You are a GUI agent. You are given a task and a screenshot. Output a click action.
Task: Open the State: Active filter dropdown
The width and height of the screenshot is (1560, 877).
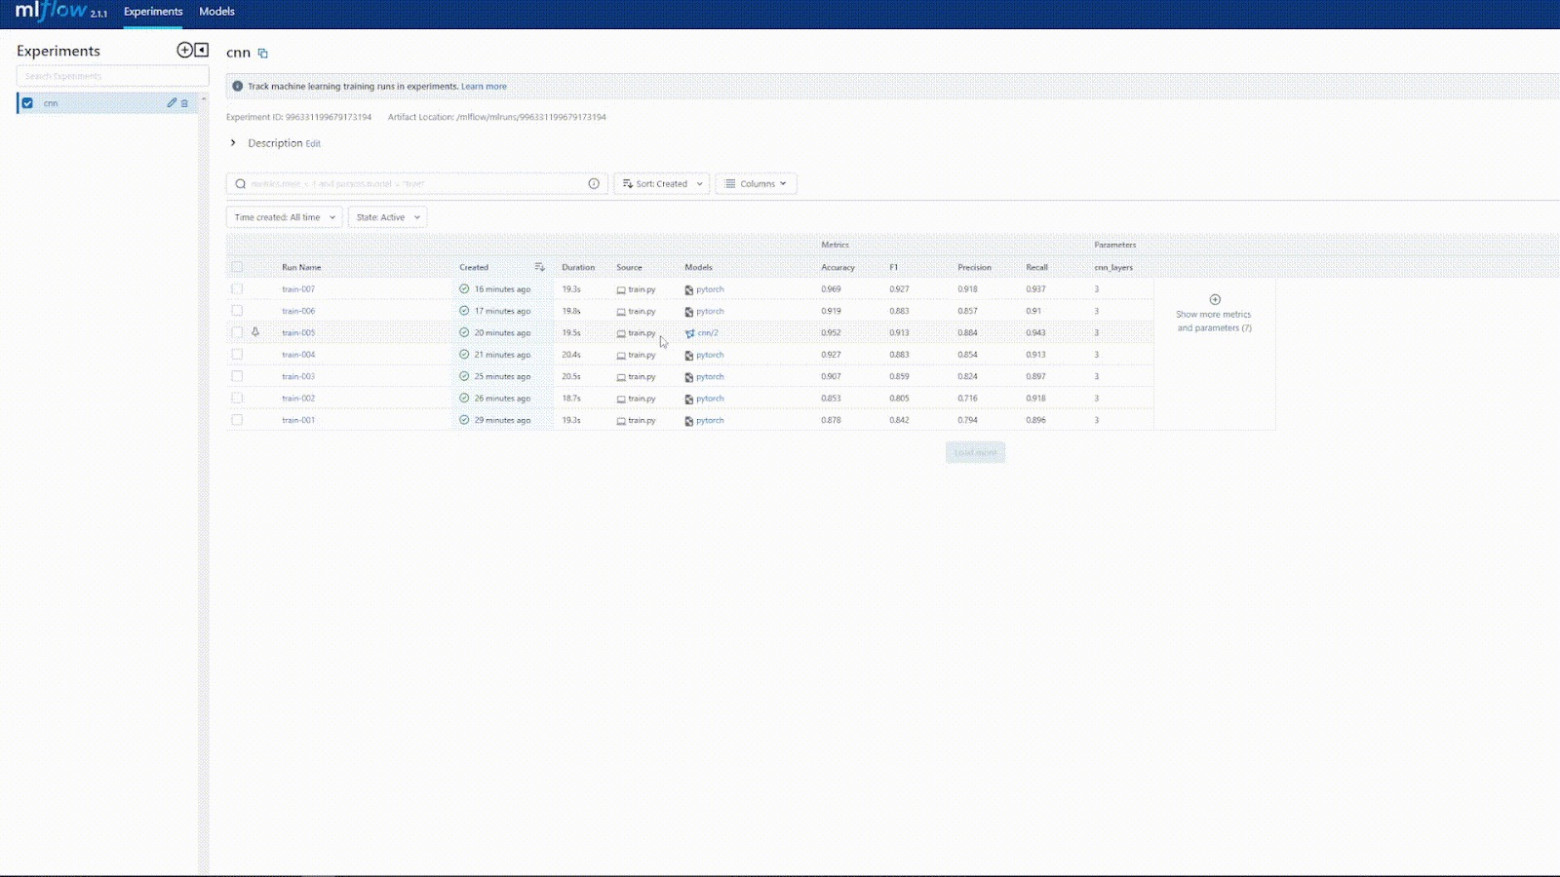coord(387,217)
